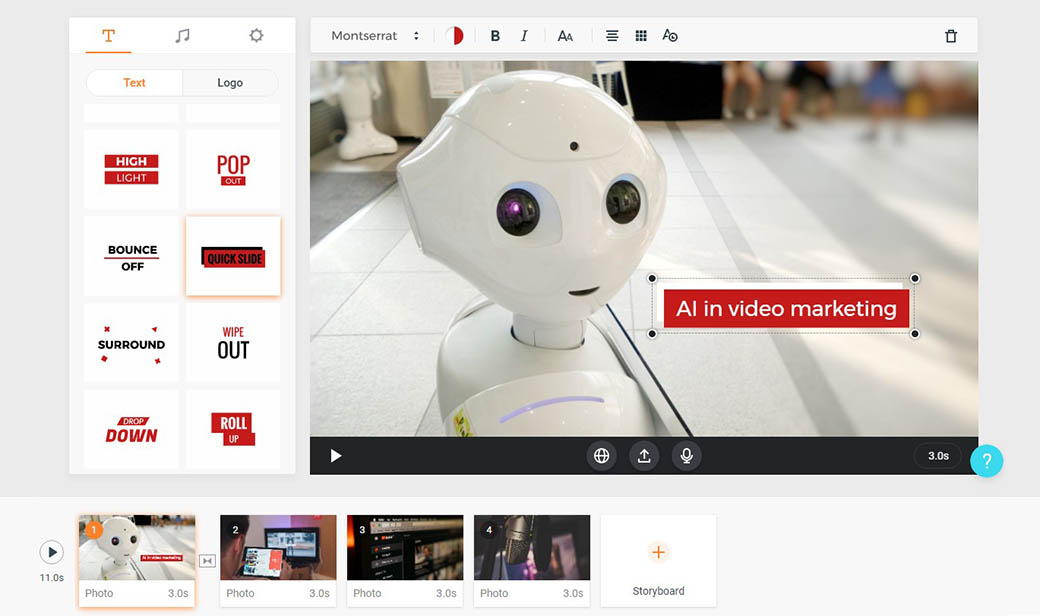
Task: Open the help question mark button
Action: 986,461
